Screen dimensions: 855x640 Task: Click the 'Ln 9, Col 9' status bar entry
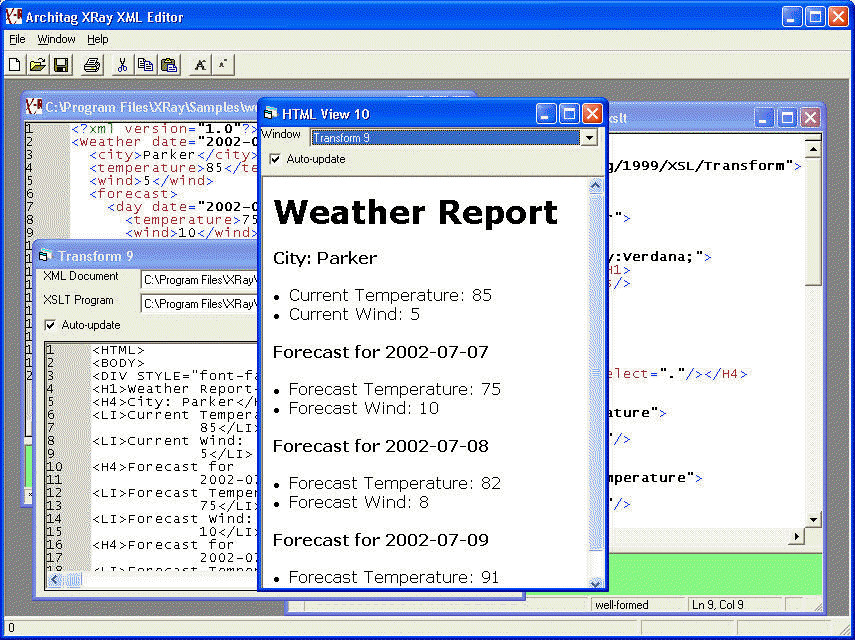(718, 605)
